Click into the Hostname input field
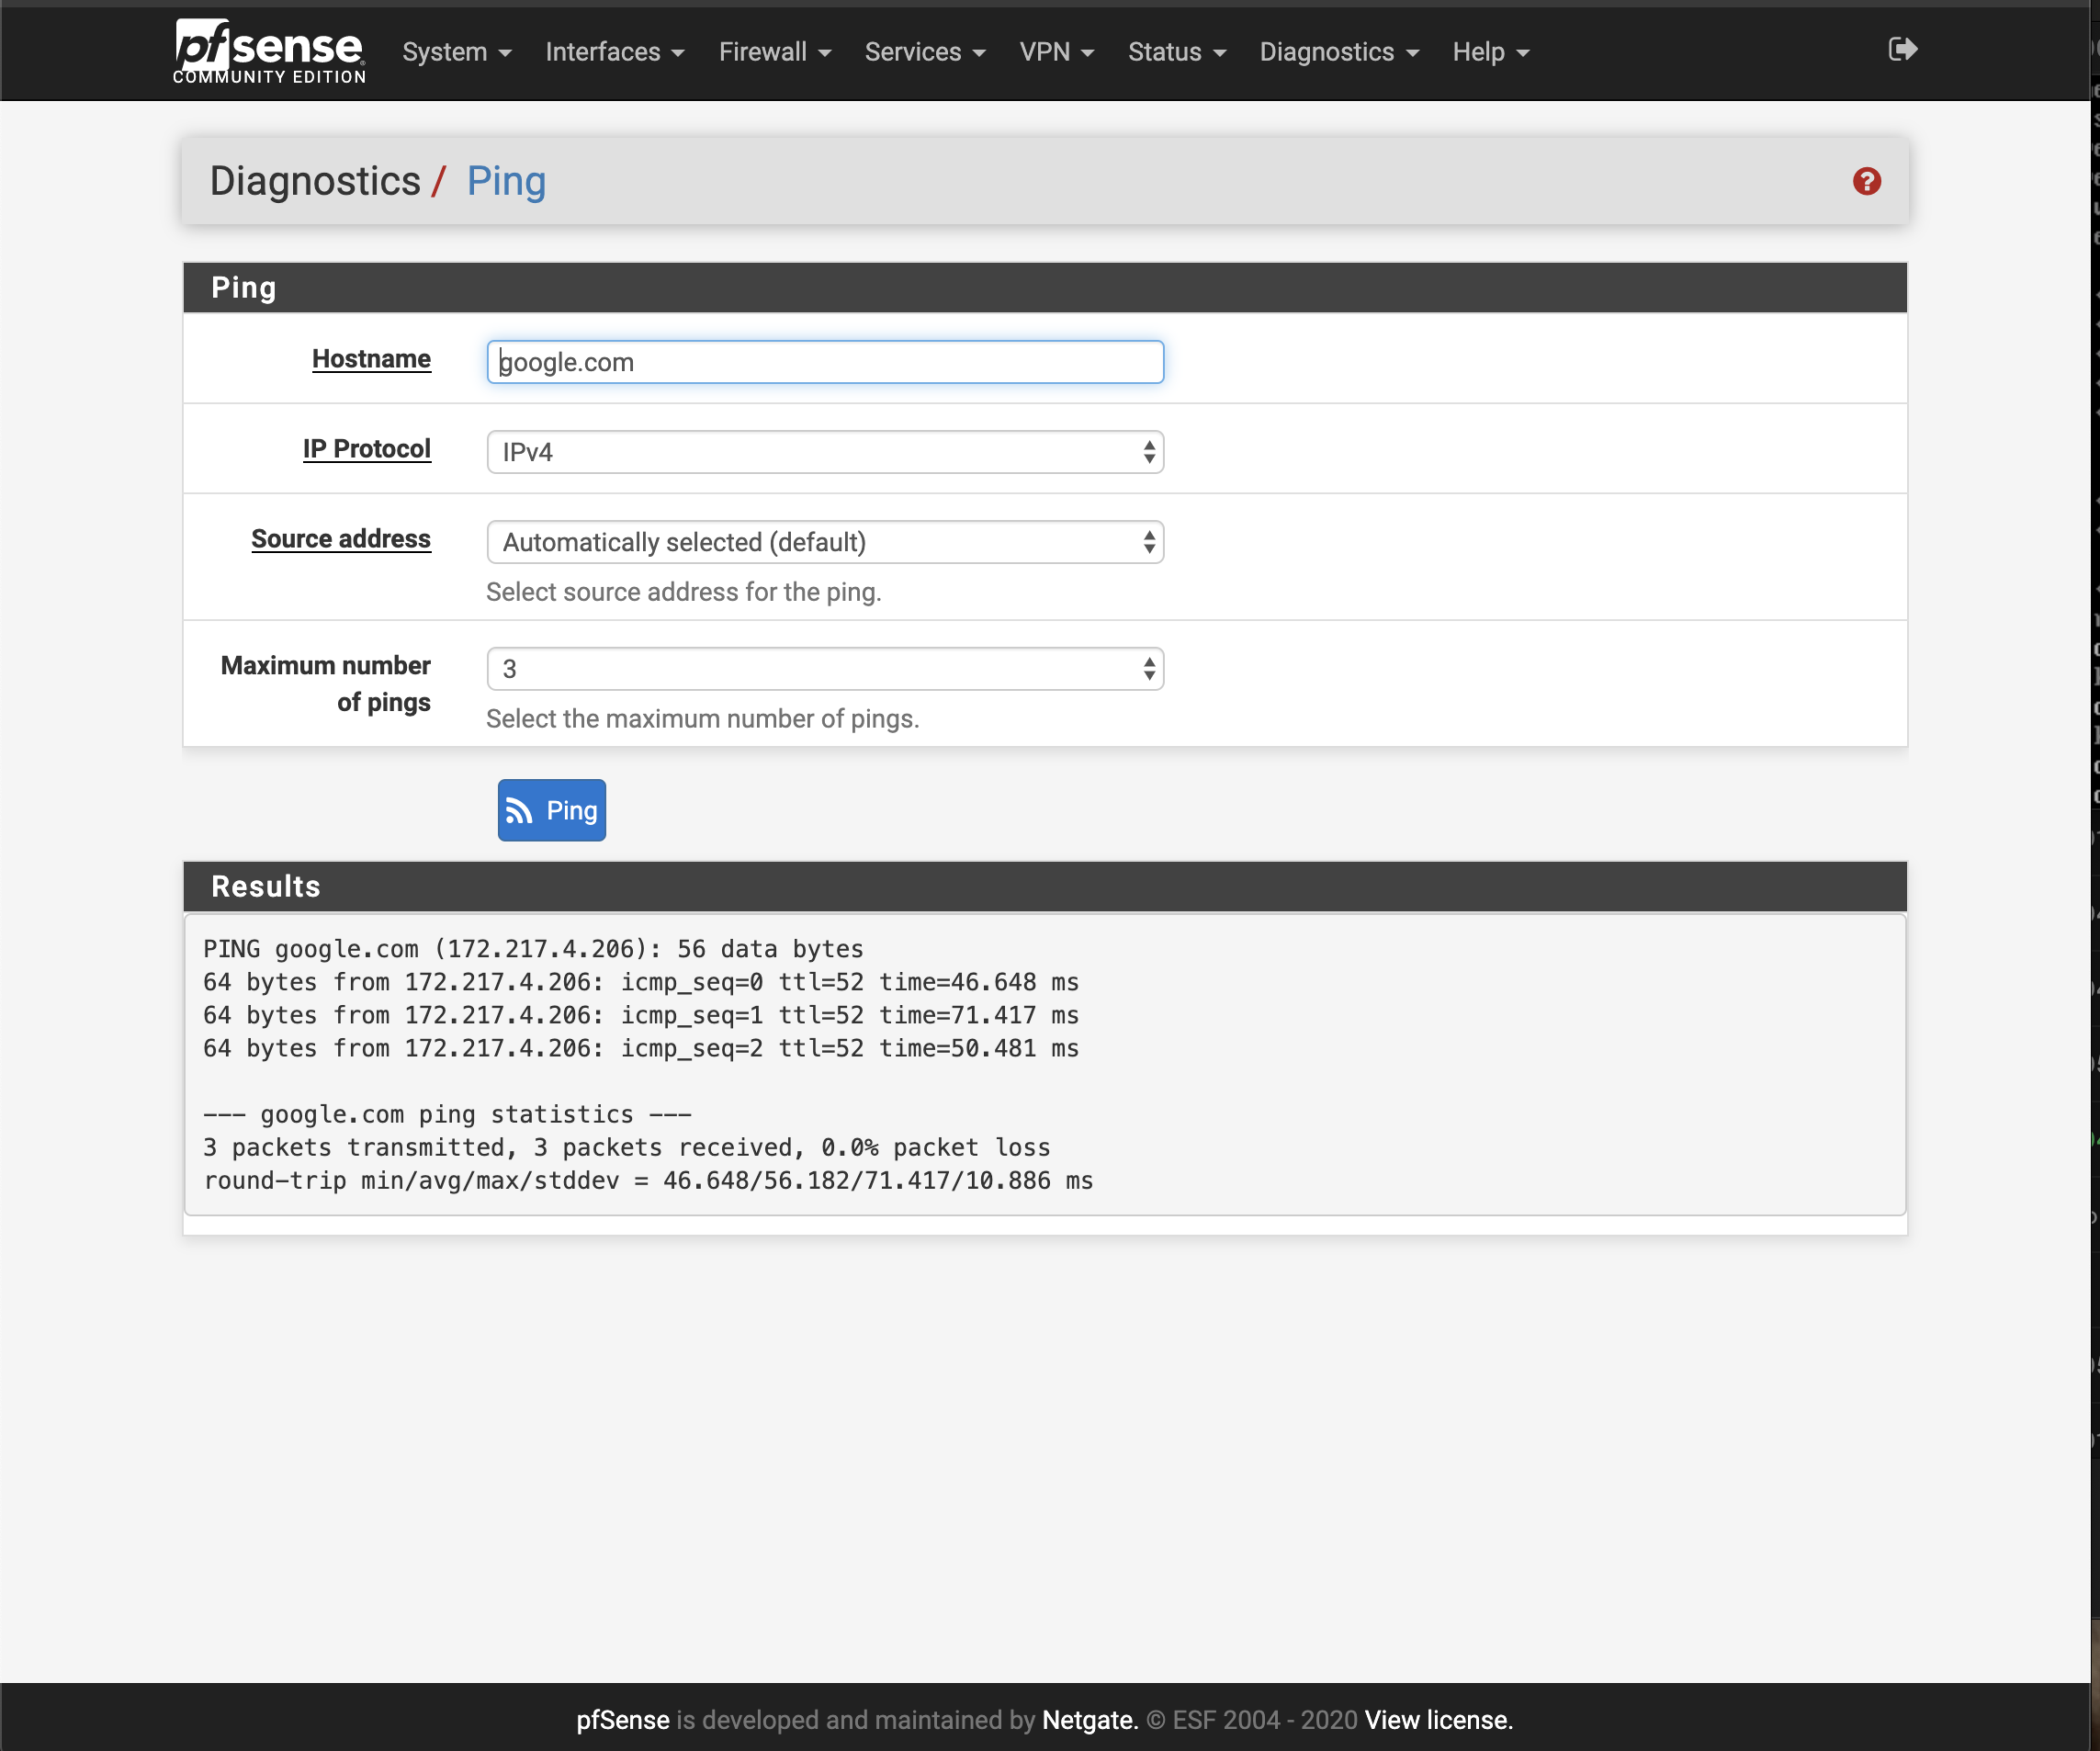 (825, 362)
